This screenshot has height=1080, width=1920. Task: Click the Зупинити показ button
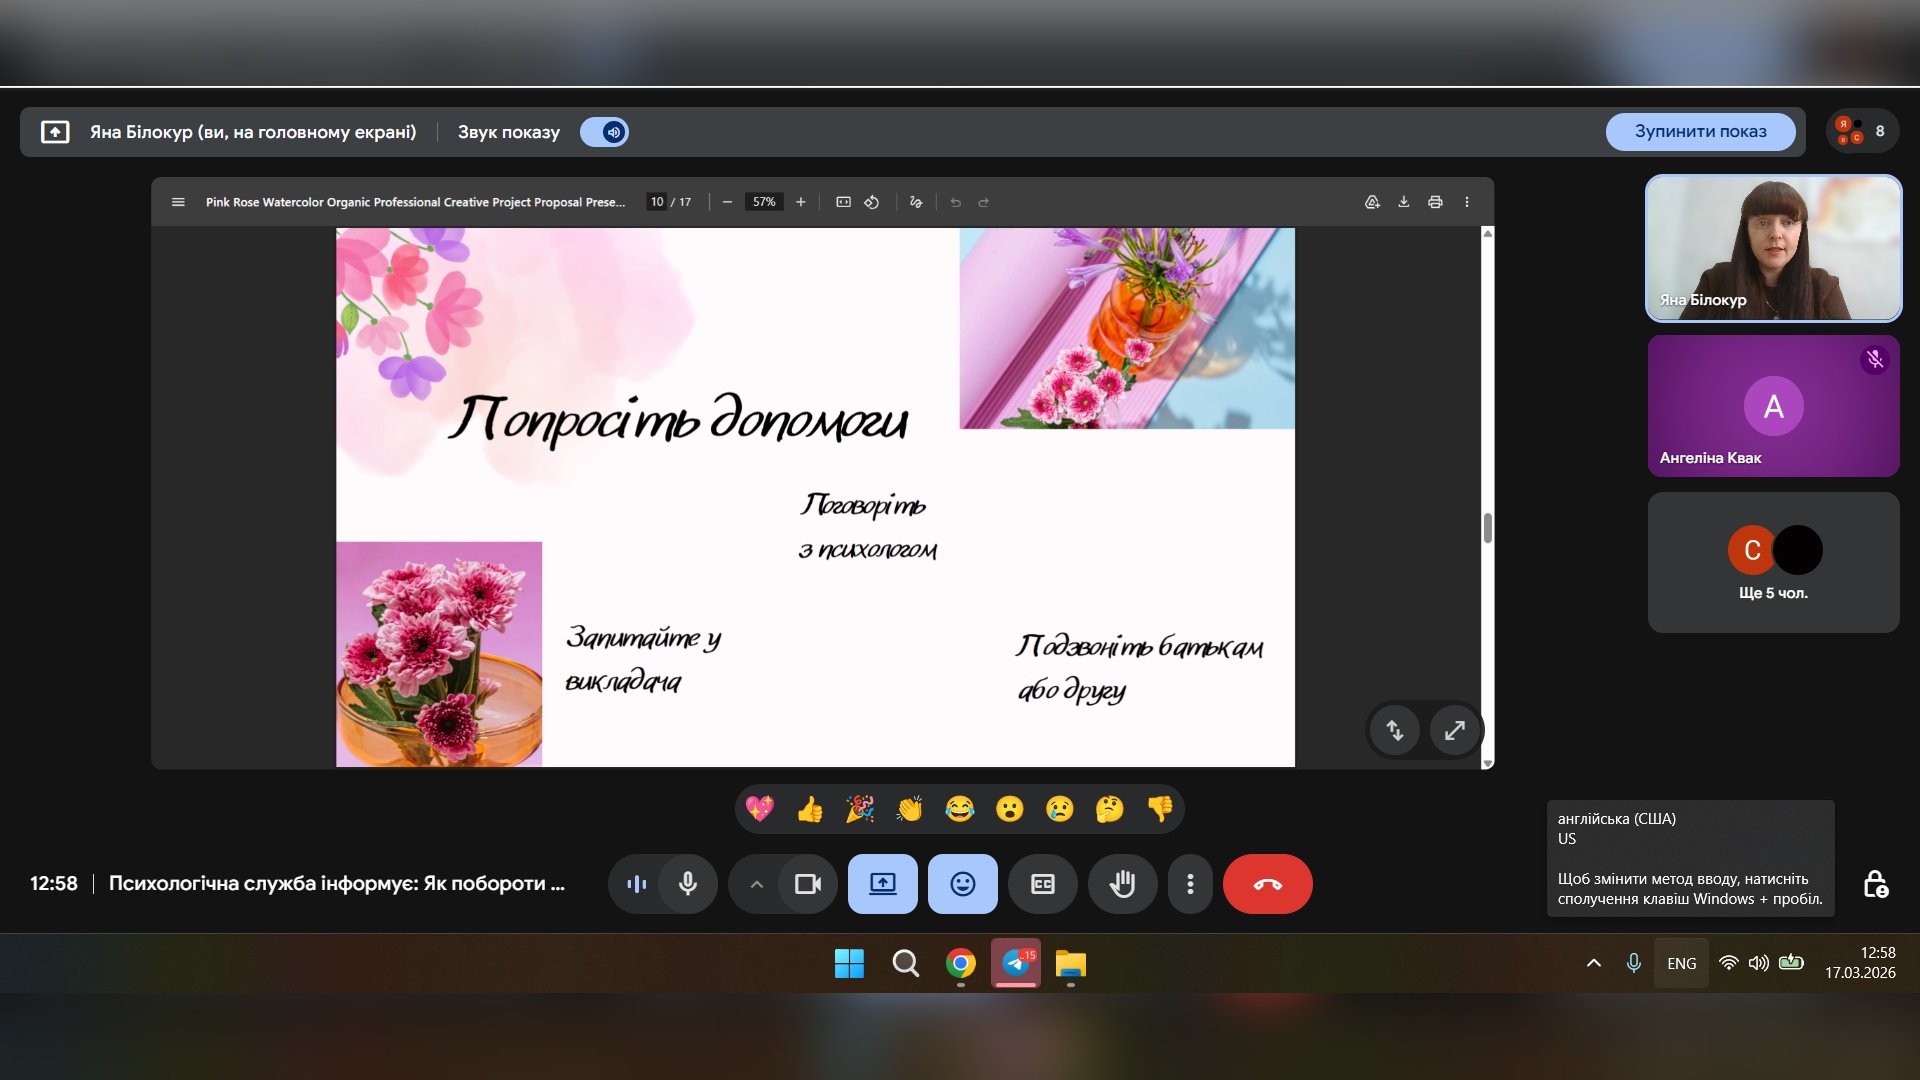[x=1700, y=132]
